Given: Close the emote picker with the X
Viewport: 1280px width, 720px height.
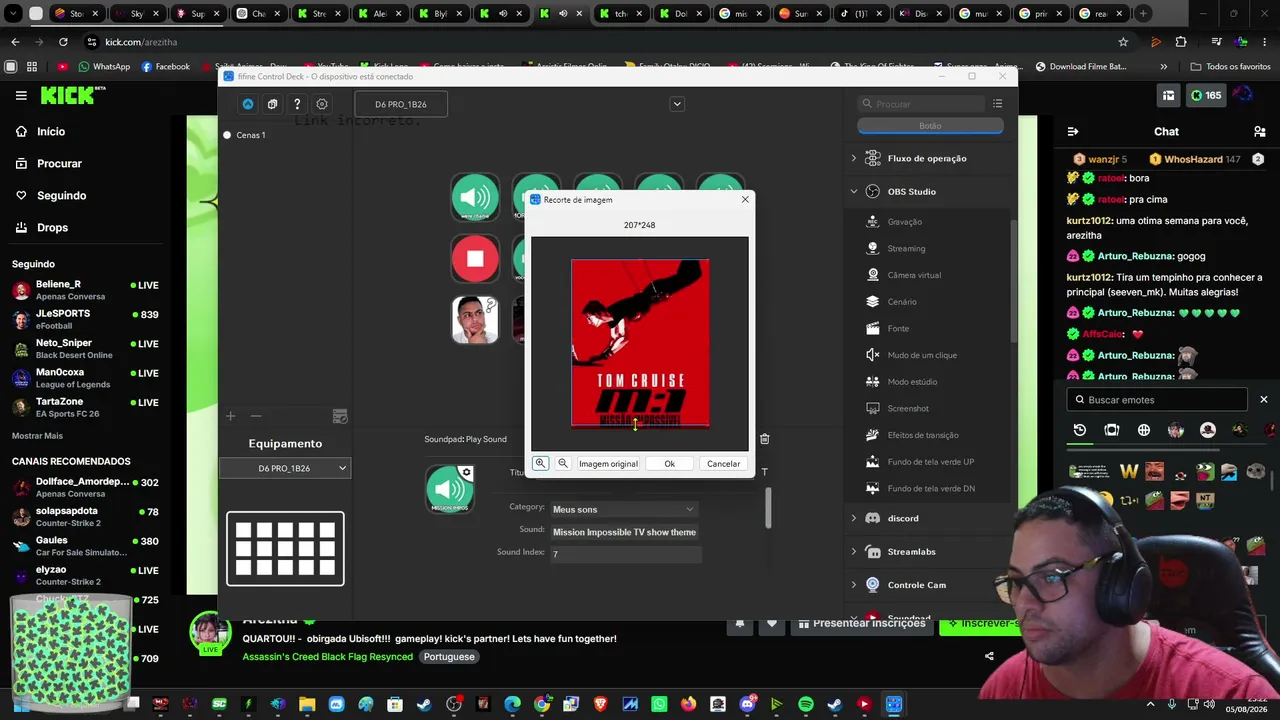Looking at the screenshot, I should (x=1264, y=399).
